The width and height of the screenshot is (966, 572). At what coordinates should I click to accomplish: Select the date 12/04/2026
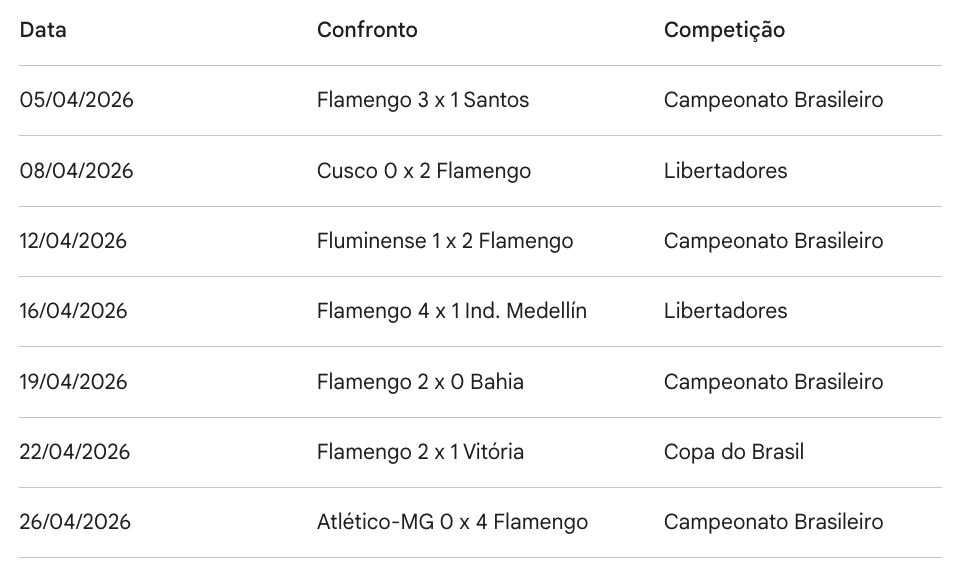73,241
